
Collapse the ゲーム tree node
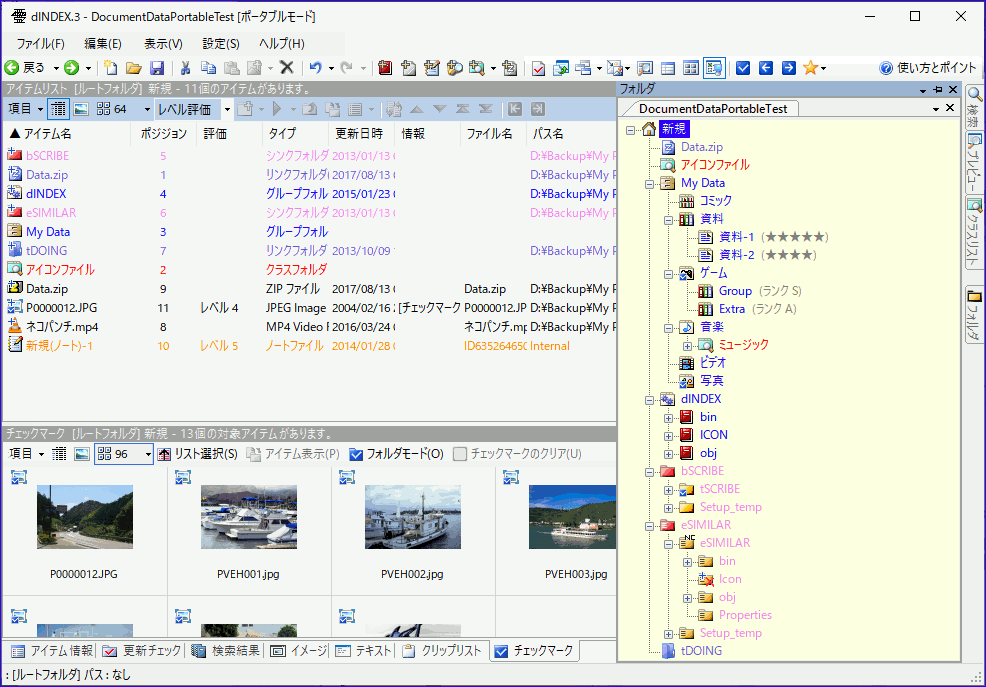click(668, 274)
